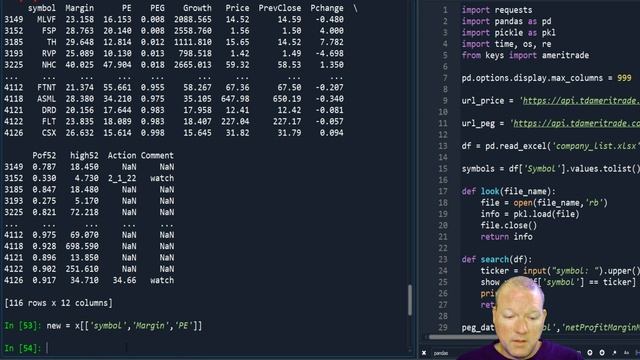Click 'company_list.xlsx' string in editor
The image size is (640, 360).
596,146
